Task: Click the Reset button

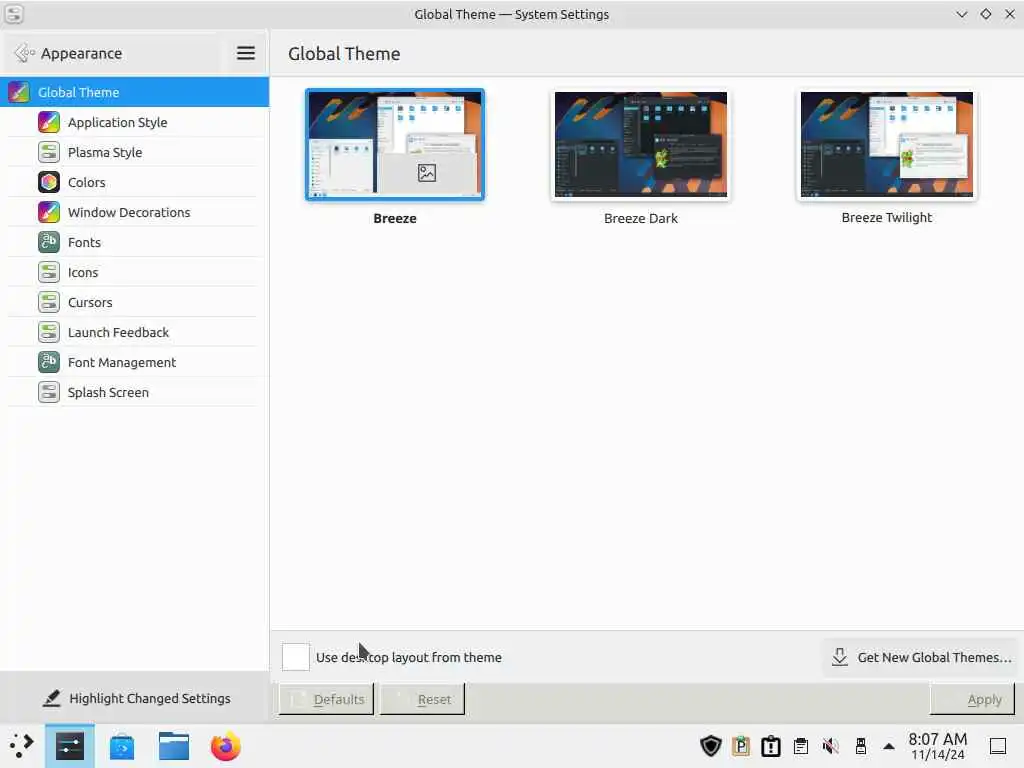Action: pos(423,699)
